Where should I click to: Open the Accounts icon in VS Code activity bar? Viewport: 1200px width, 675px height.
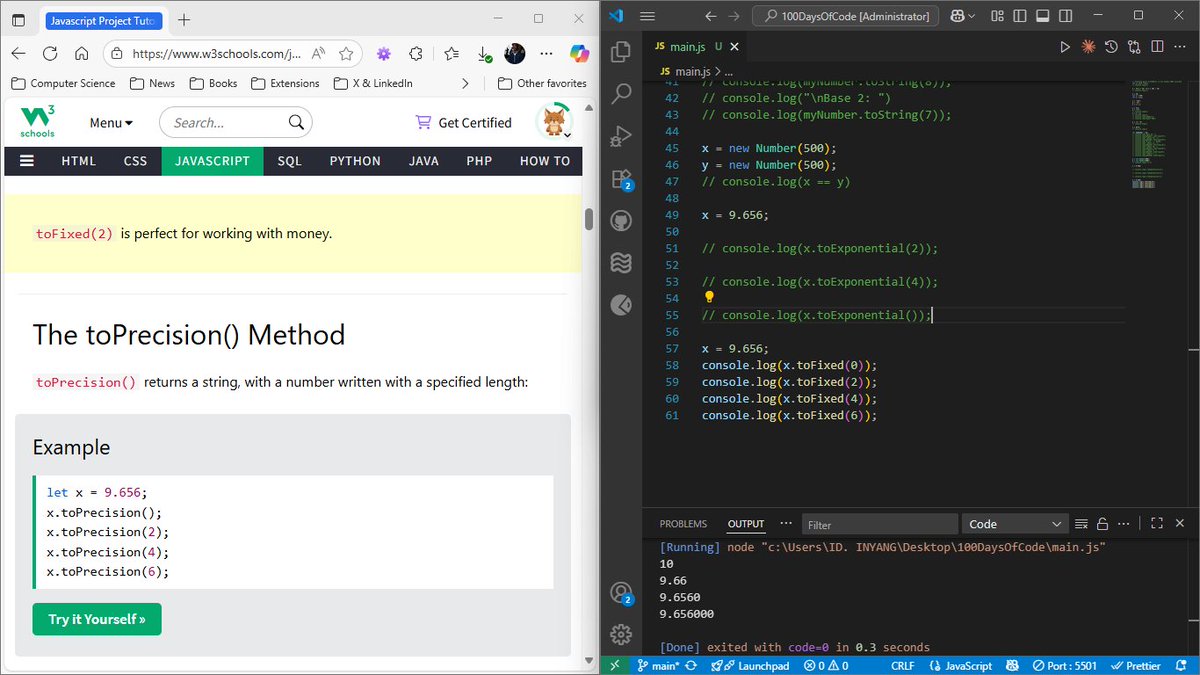point(621,592)
